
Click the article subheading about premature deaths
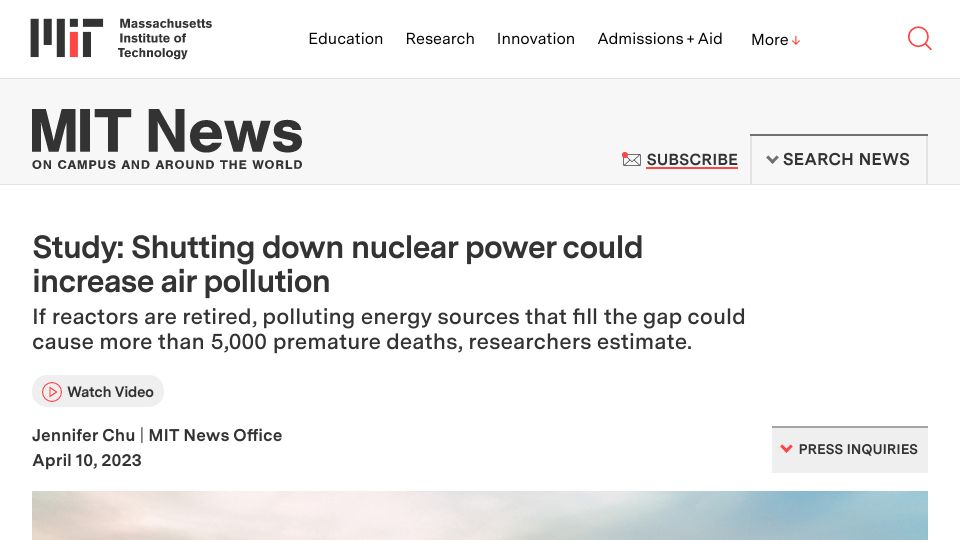click(x=389, y=329)
